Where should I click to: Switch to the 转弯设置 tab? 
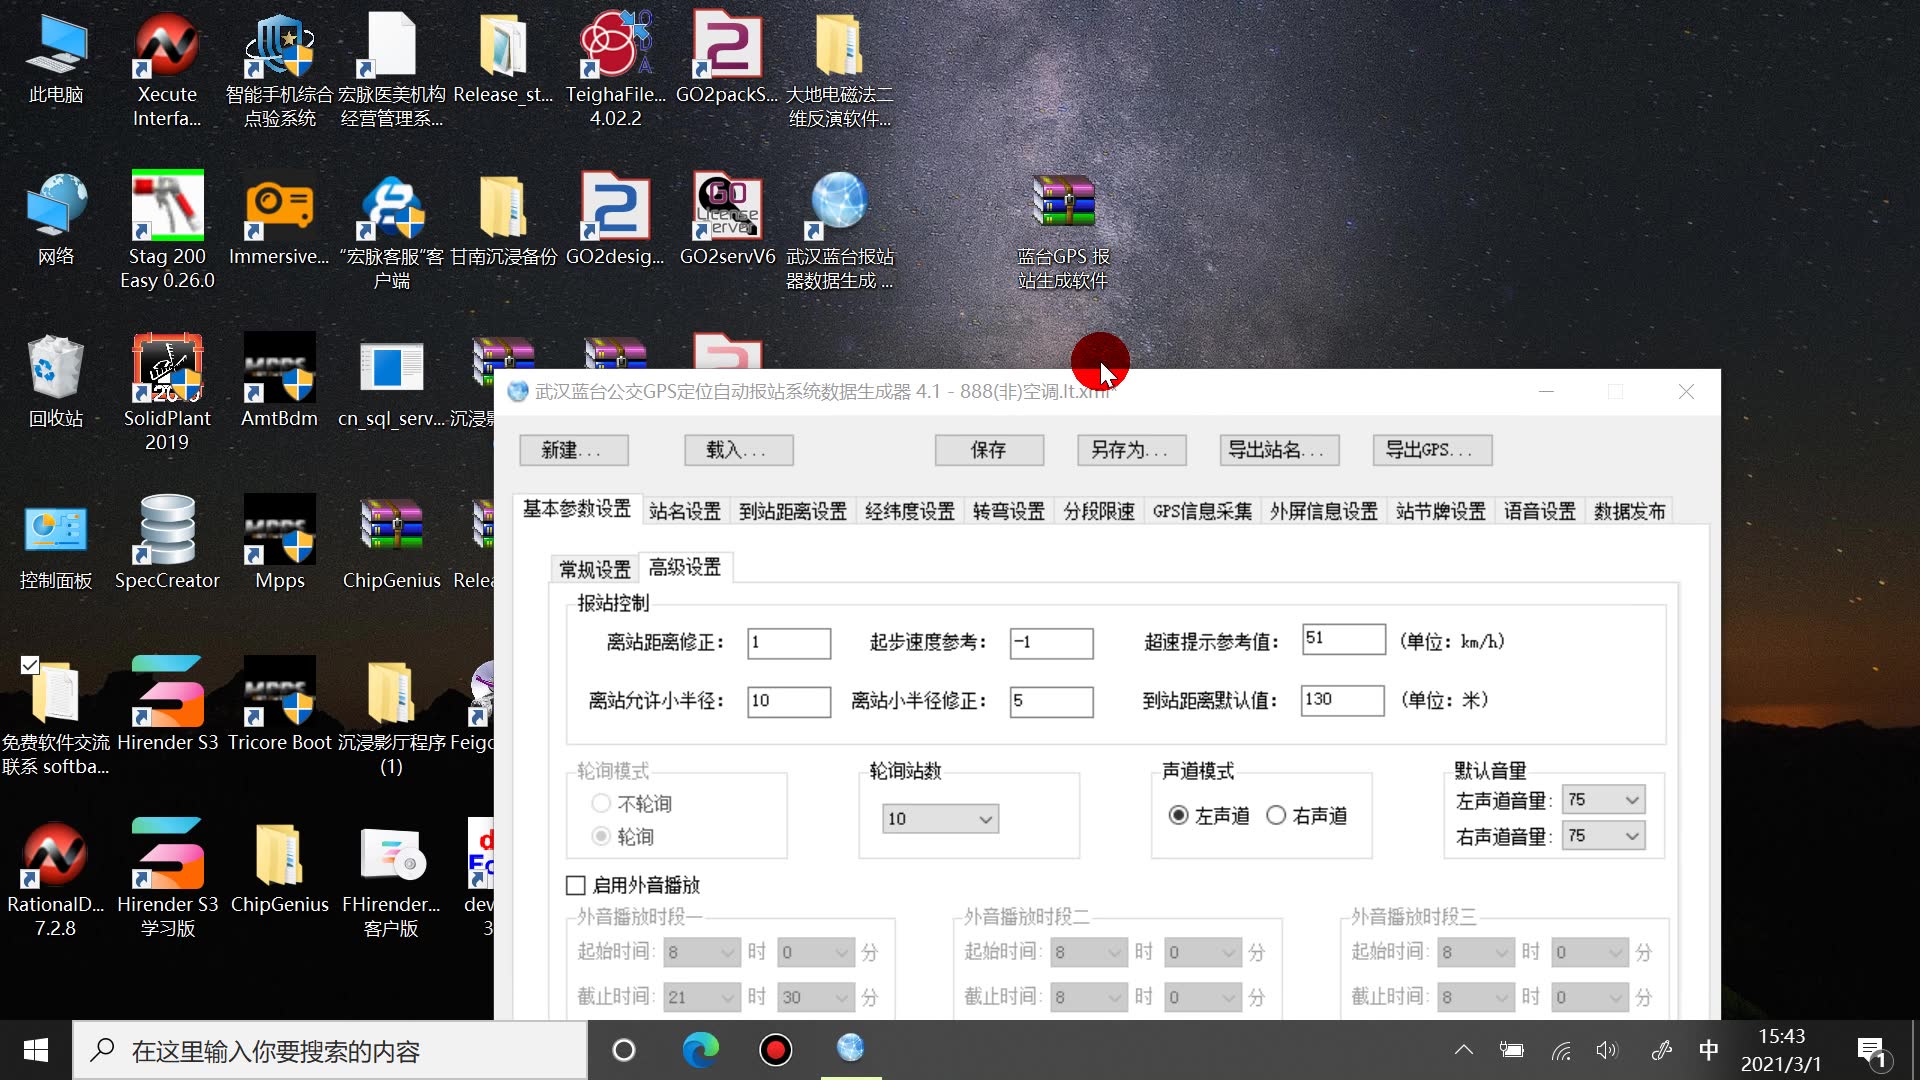coord(1009,511)
